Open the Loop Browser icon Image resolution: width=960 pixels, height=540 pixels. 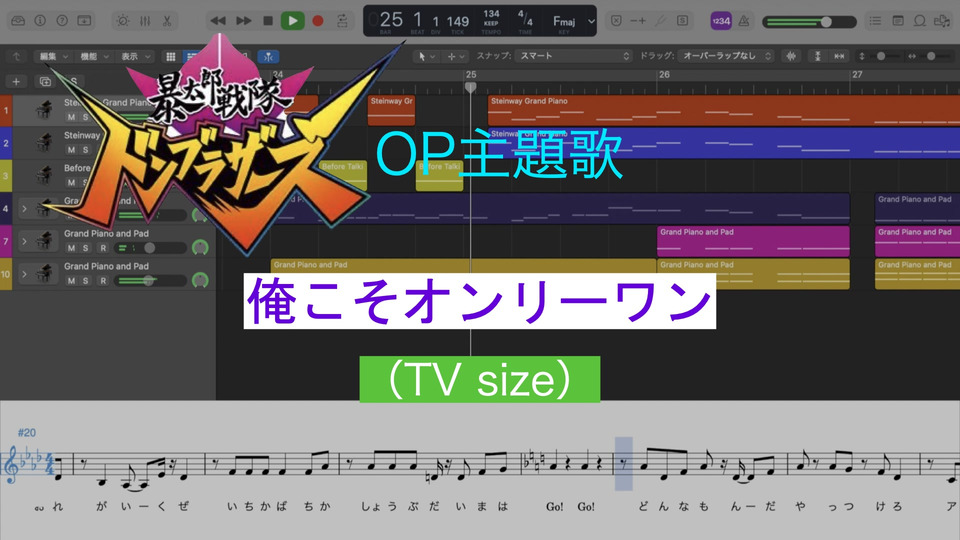tap(920, 21)
